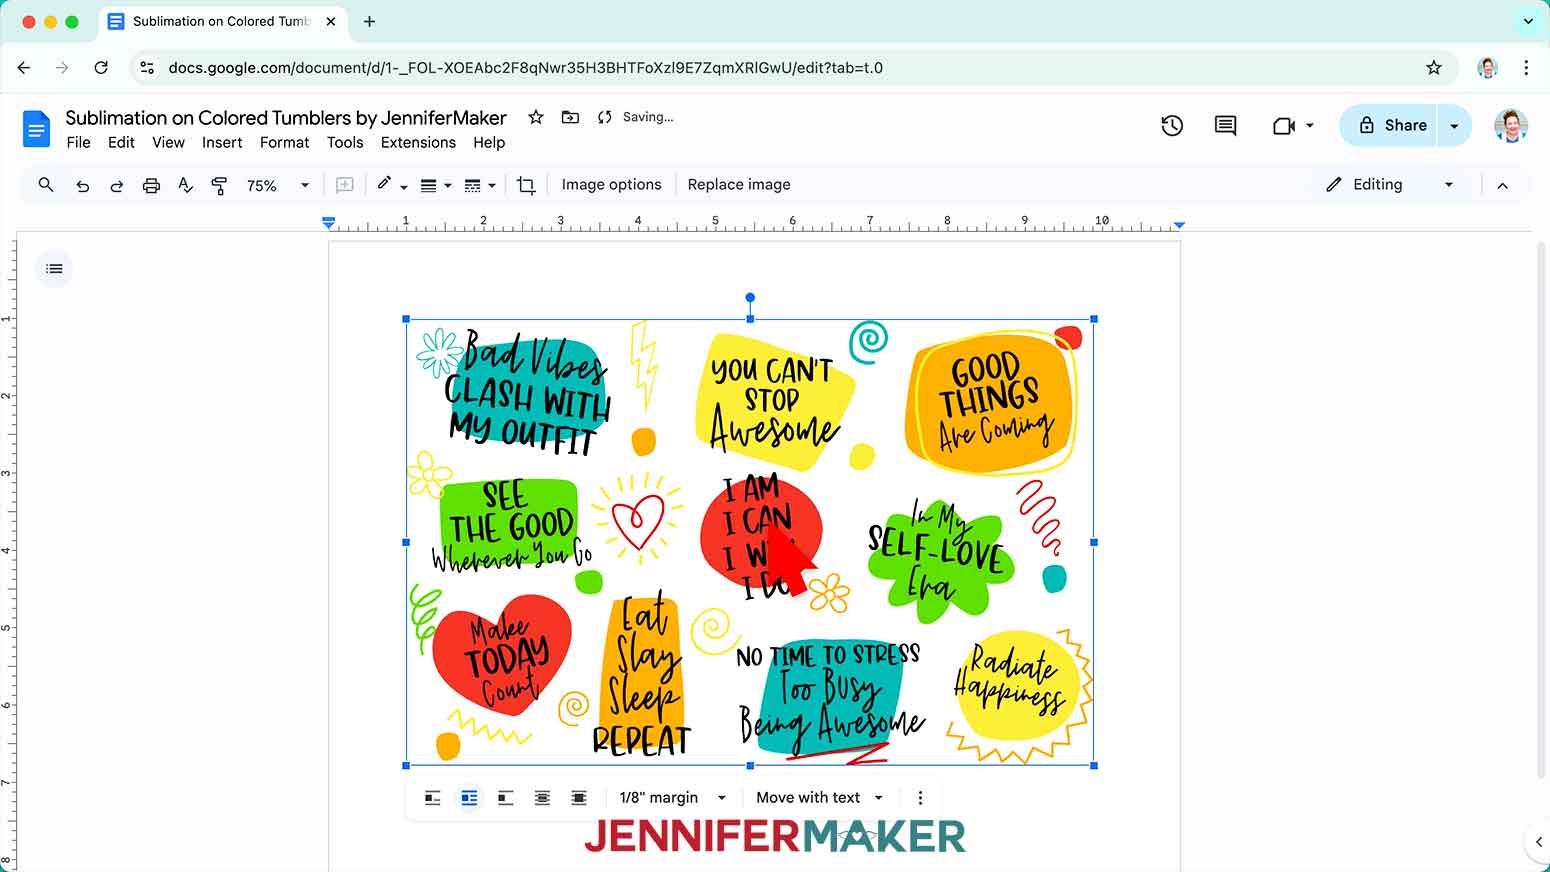Expand the Share options arrow
Viewport: 1550px width, 872px height.
[x=1454, y=126]
